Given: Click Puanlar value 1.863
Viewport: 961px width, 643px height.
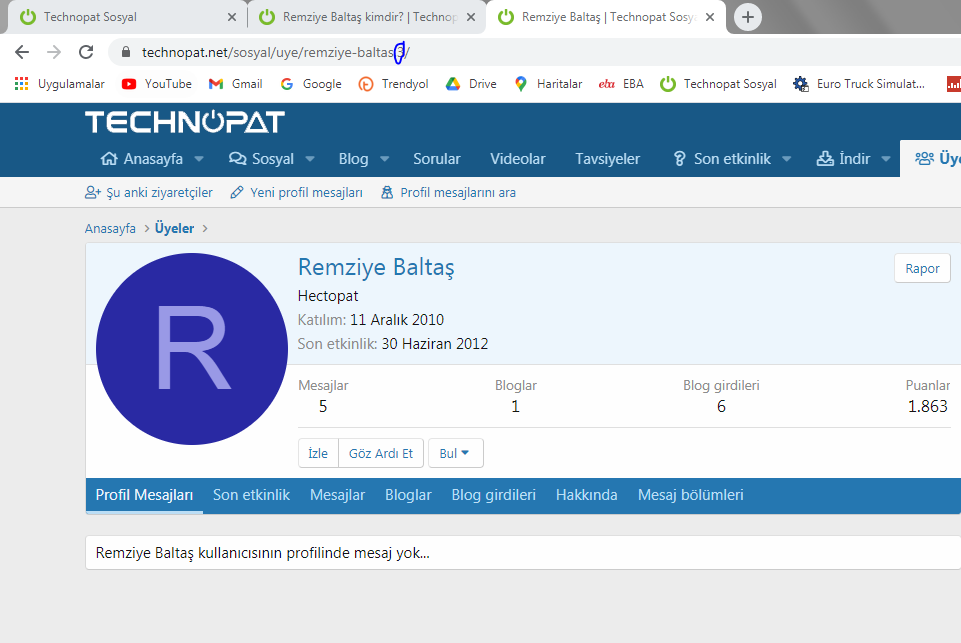Looking at the screenshot, I should pyautogui.click(x=927, y=406).
